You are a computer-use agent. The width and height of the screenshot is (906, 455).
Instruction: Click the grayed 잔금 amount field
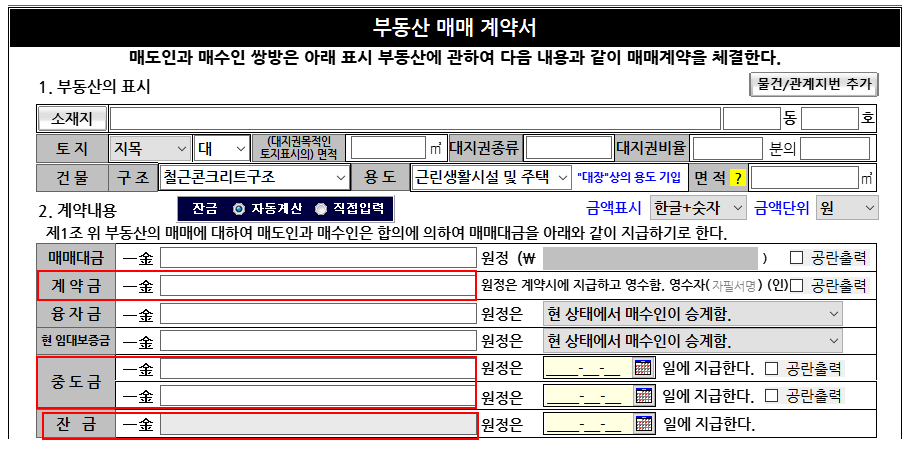click(318, 424)
